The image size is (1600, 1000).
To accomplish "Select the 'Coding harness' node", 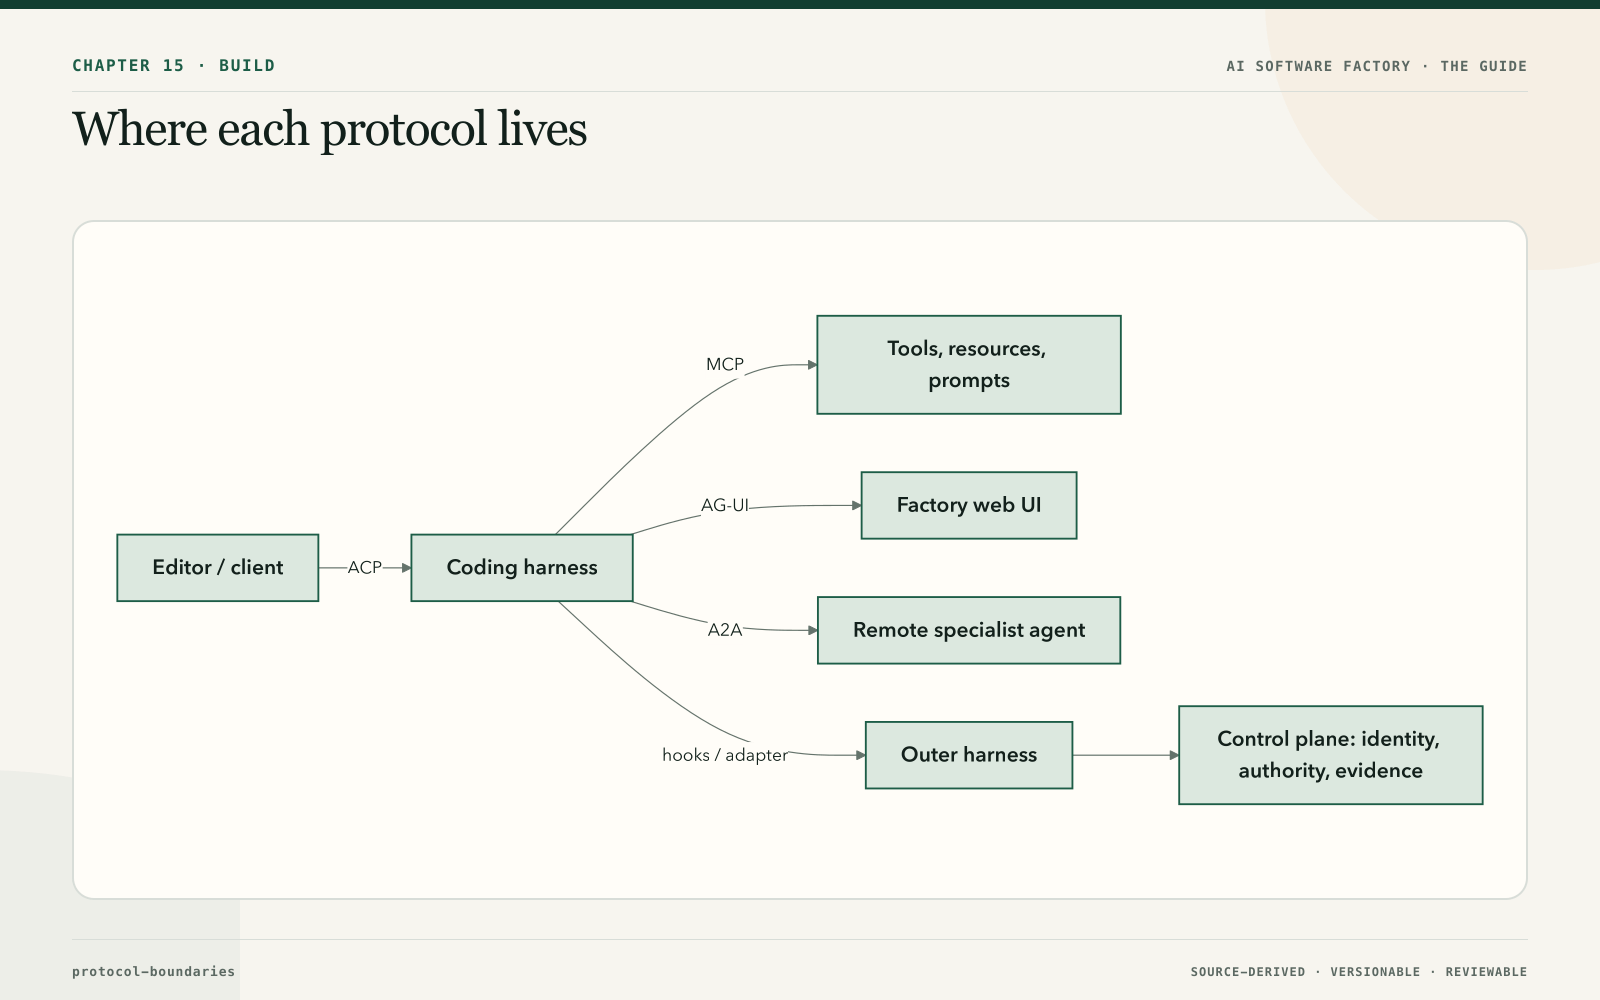I will point(522,568).
